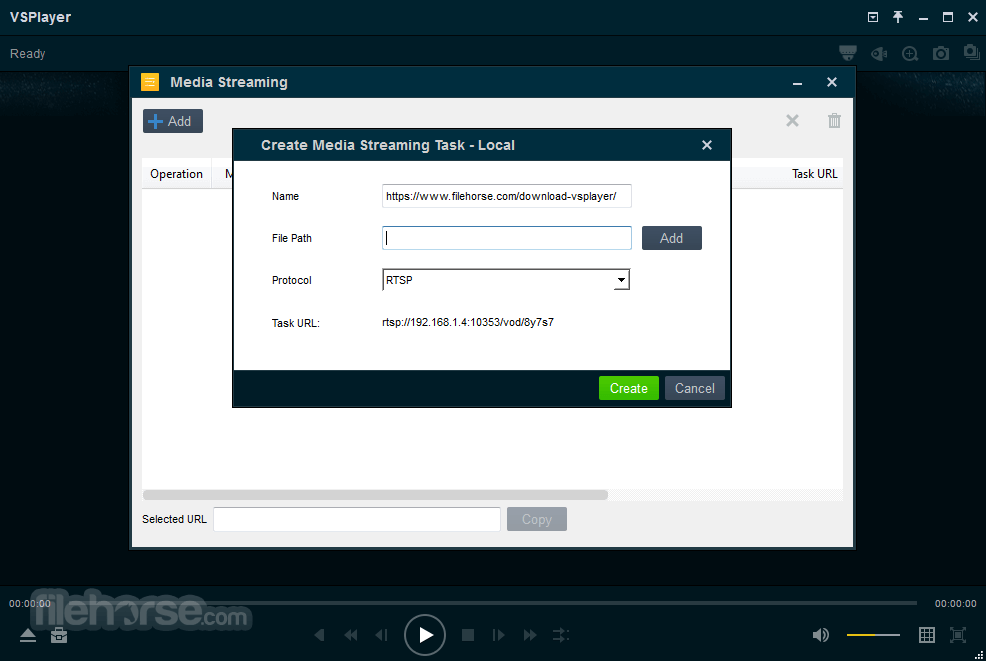
Task: Activate the digital zoom magnifier icon
Action: (910, 54)
